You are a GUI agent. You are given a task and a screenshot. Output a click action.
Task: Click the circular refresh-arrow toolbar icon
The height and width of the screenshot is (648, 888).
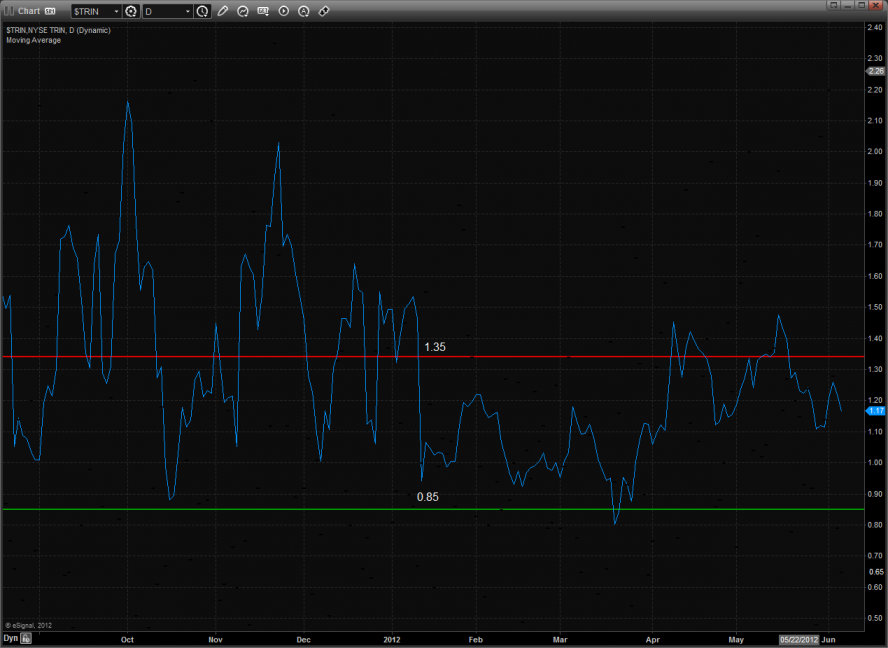click(x=242, y=11)
